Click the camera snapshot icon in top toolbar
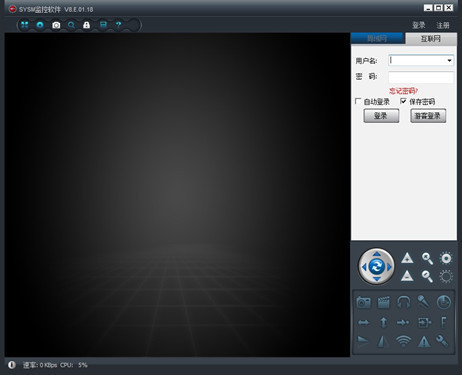This screenshot has height=375, width=462. click(x=56, y=25)
